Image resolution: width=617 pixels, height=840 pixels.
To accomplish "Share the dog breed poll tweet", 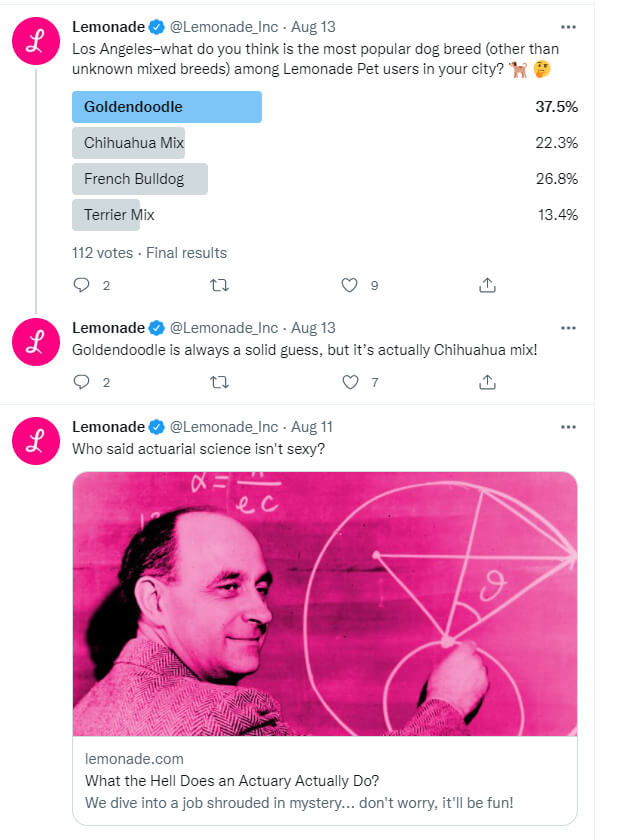I will 487,285.
